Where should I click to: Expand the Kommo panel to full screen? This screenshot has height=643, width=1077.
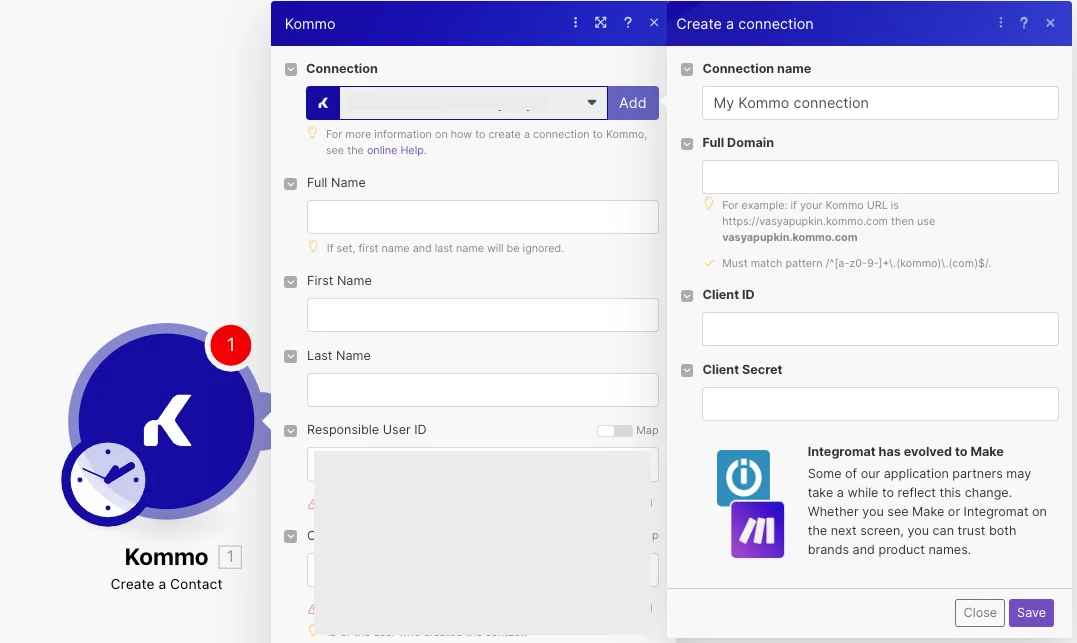click(600, 23)
